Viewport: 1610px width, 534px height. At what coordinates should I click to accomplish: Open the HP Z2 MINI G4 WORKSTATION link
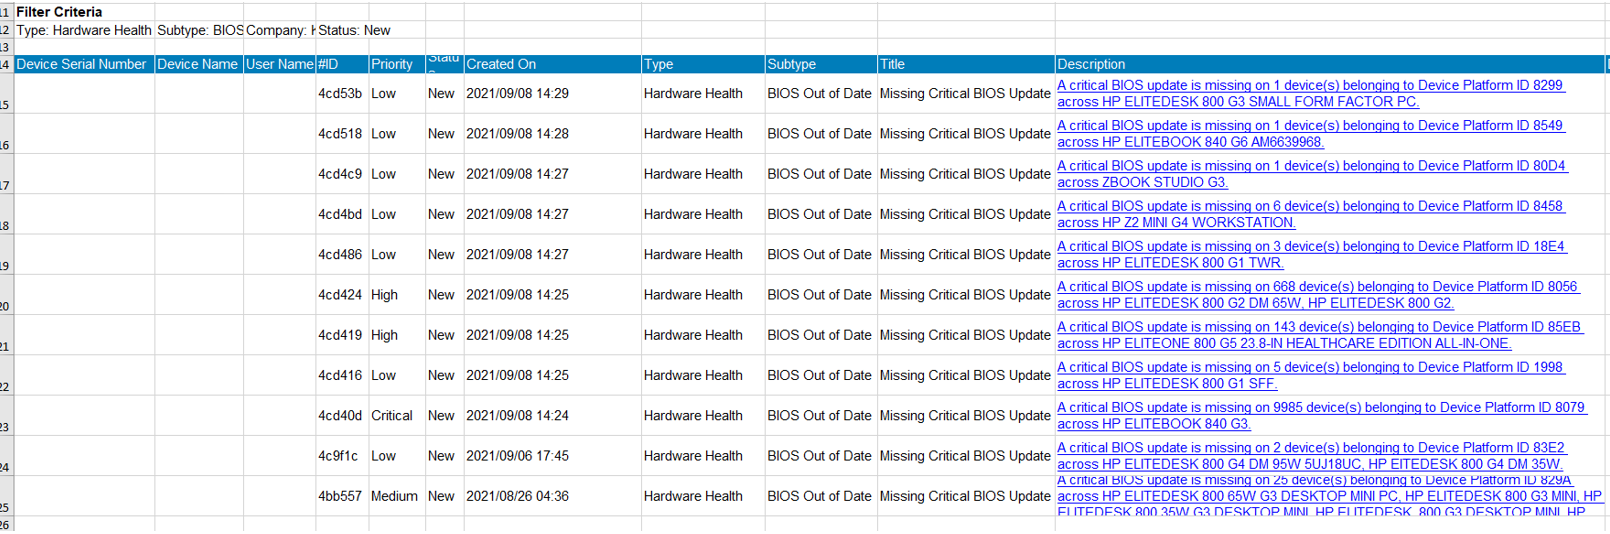(1176, 222)
